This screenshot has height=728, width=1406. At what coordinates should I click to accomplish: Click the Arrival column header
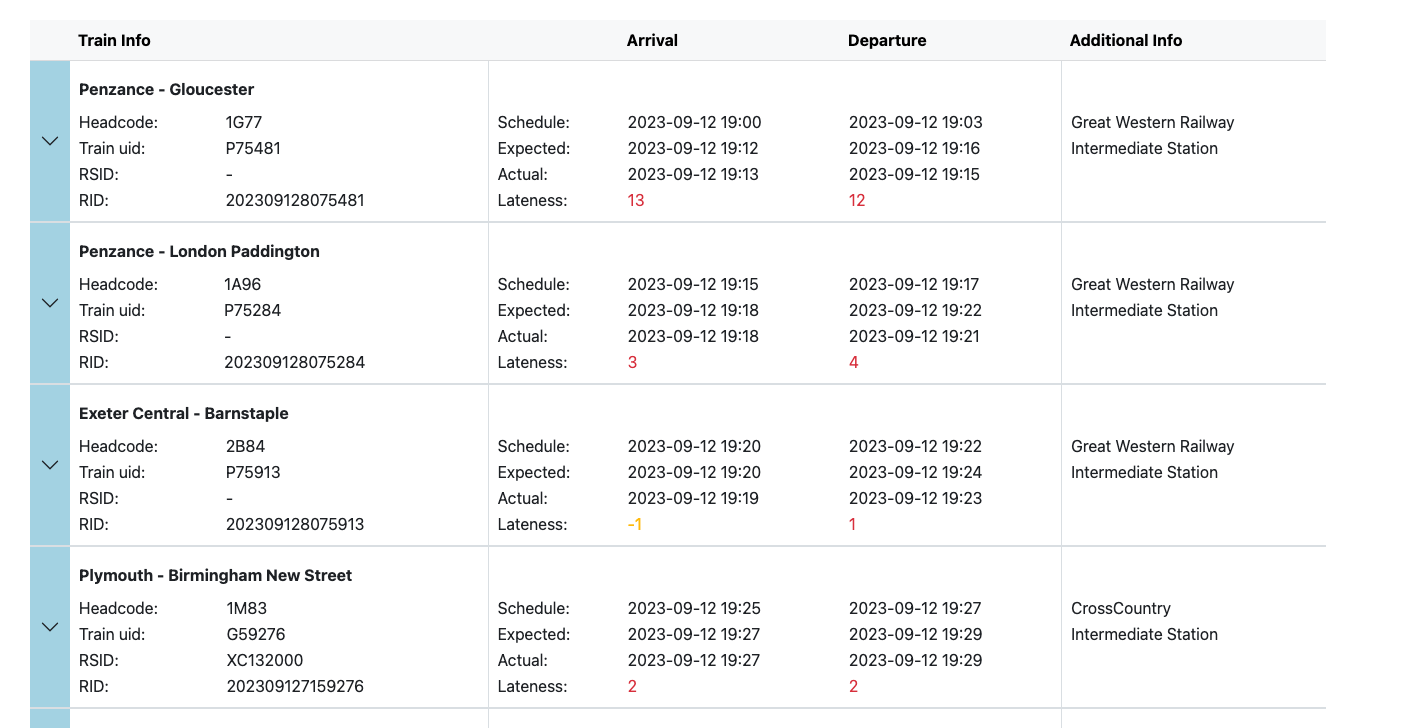[x=652, y=41]
